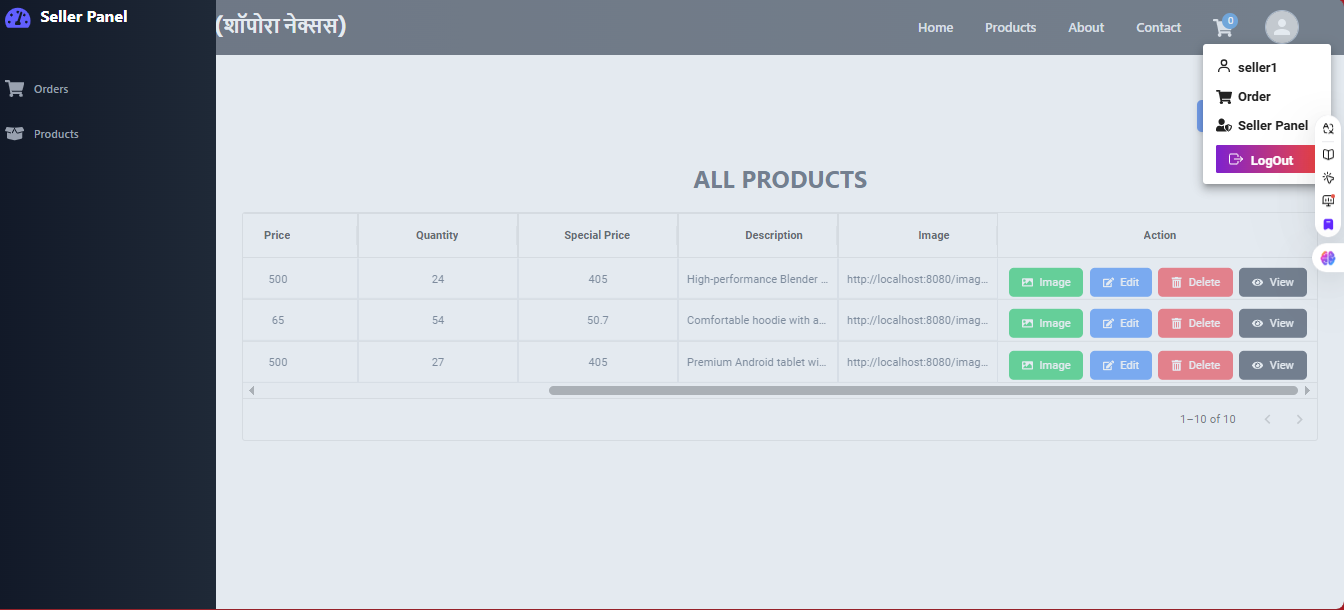The image size is (1344, 610).
Task: Click the Hindi store name in the header
Action: tap(281, 25)
